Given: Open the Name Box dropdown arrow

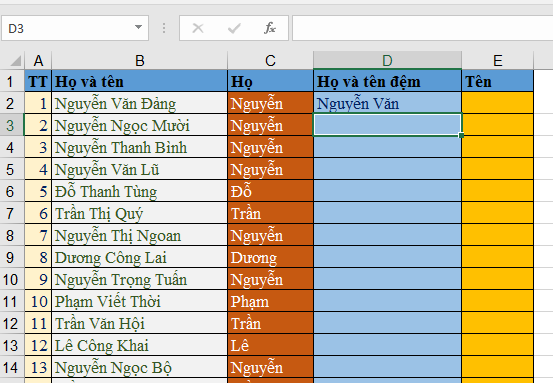Looking at the screenshot, I should pos(139,28).
